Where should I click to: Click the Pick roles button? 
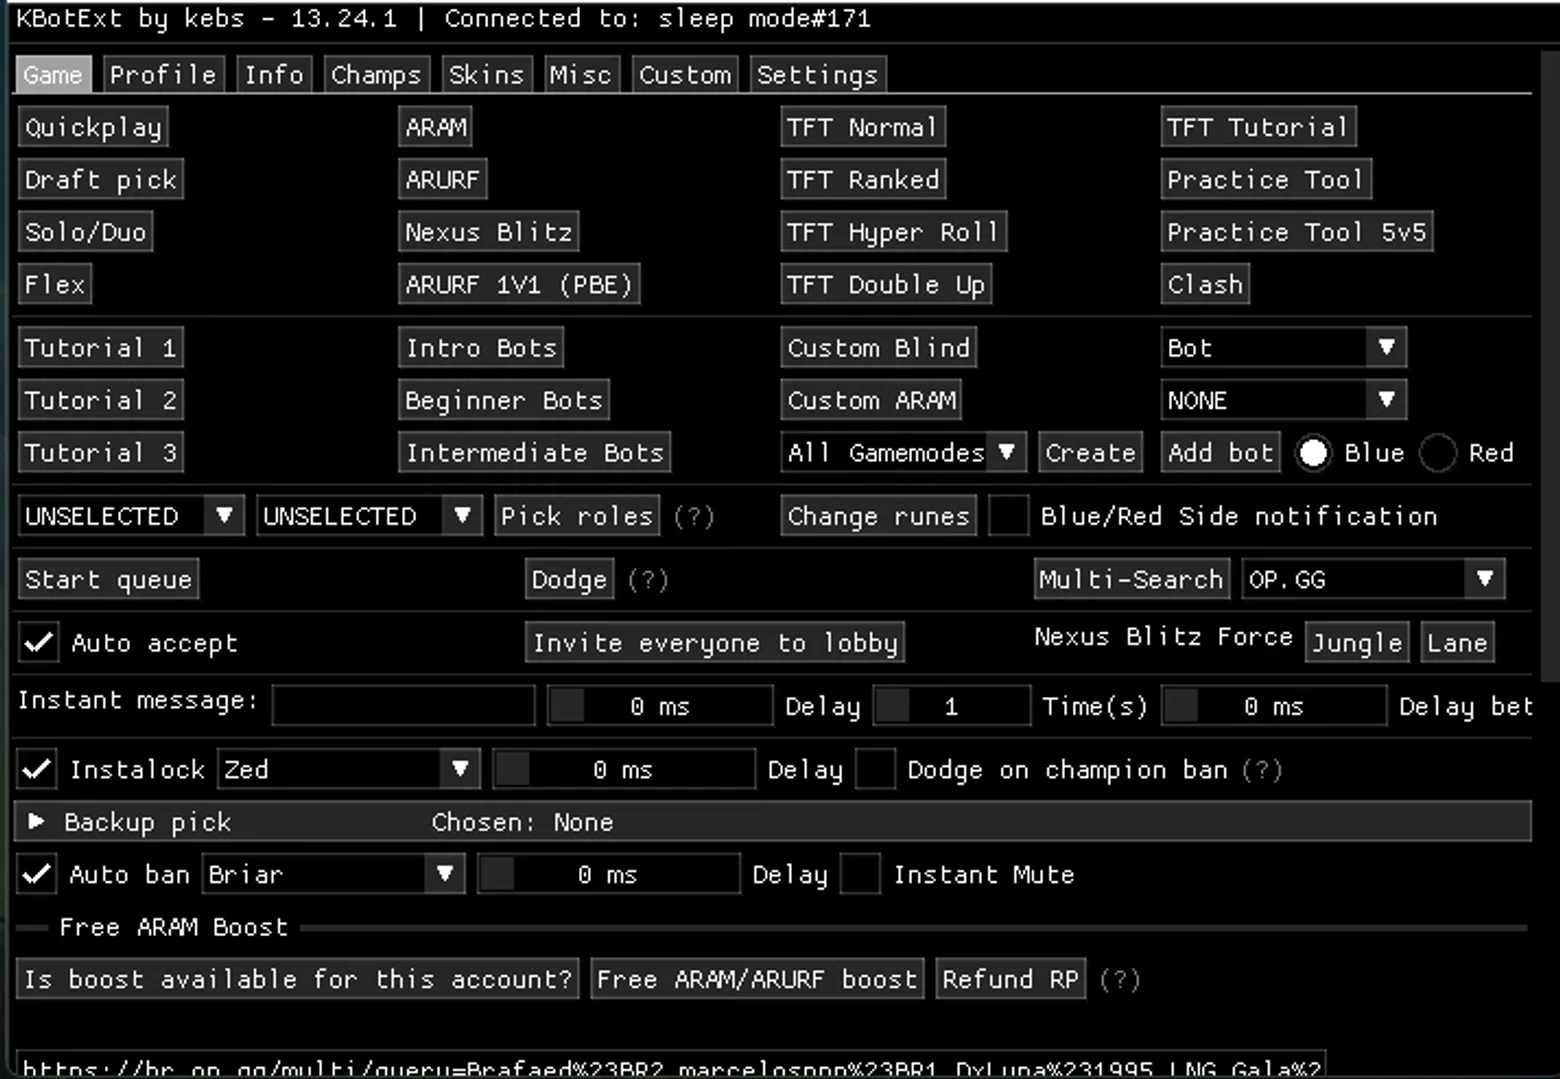click(577, 516)
